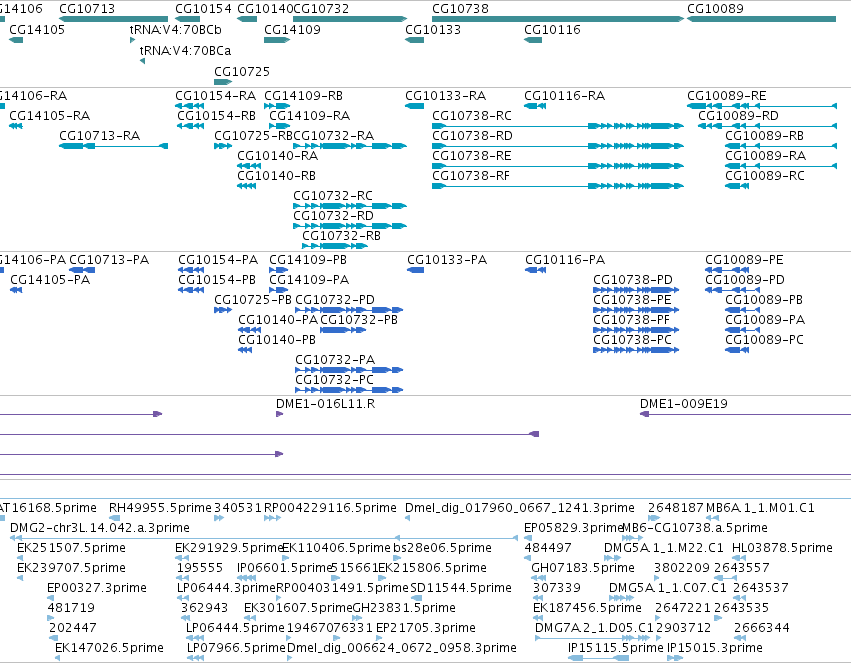
Task: Click EST EK251507.5prime
Action: point(71,548)
